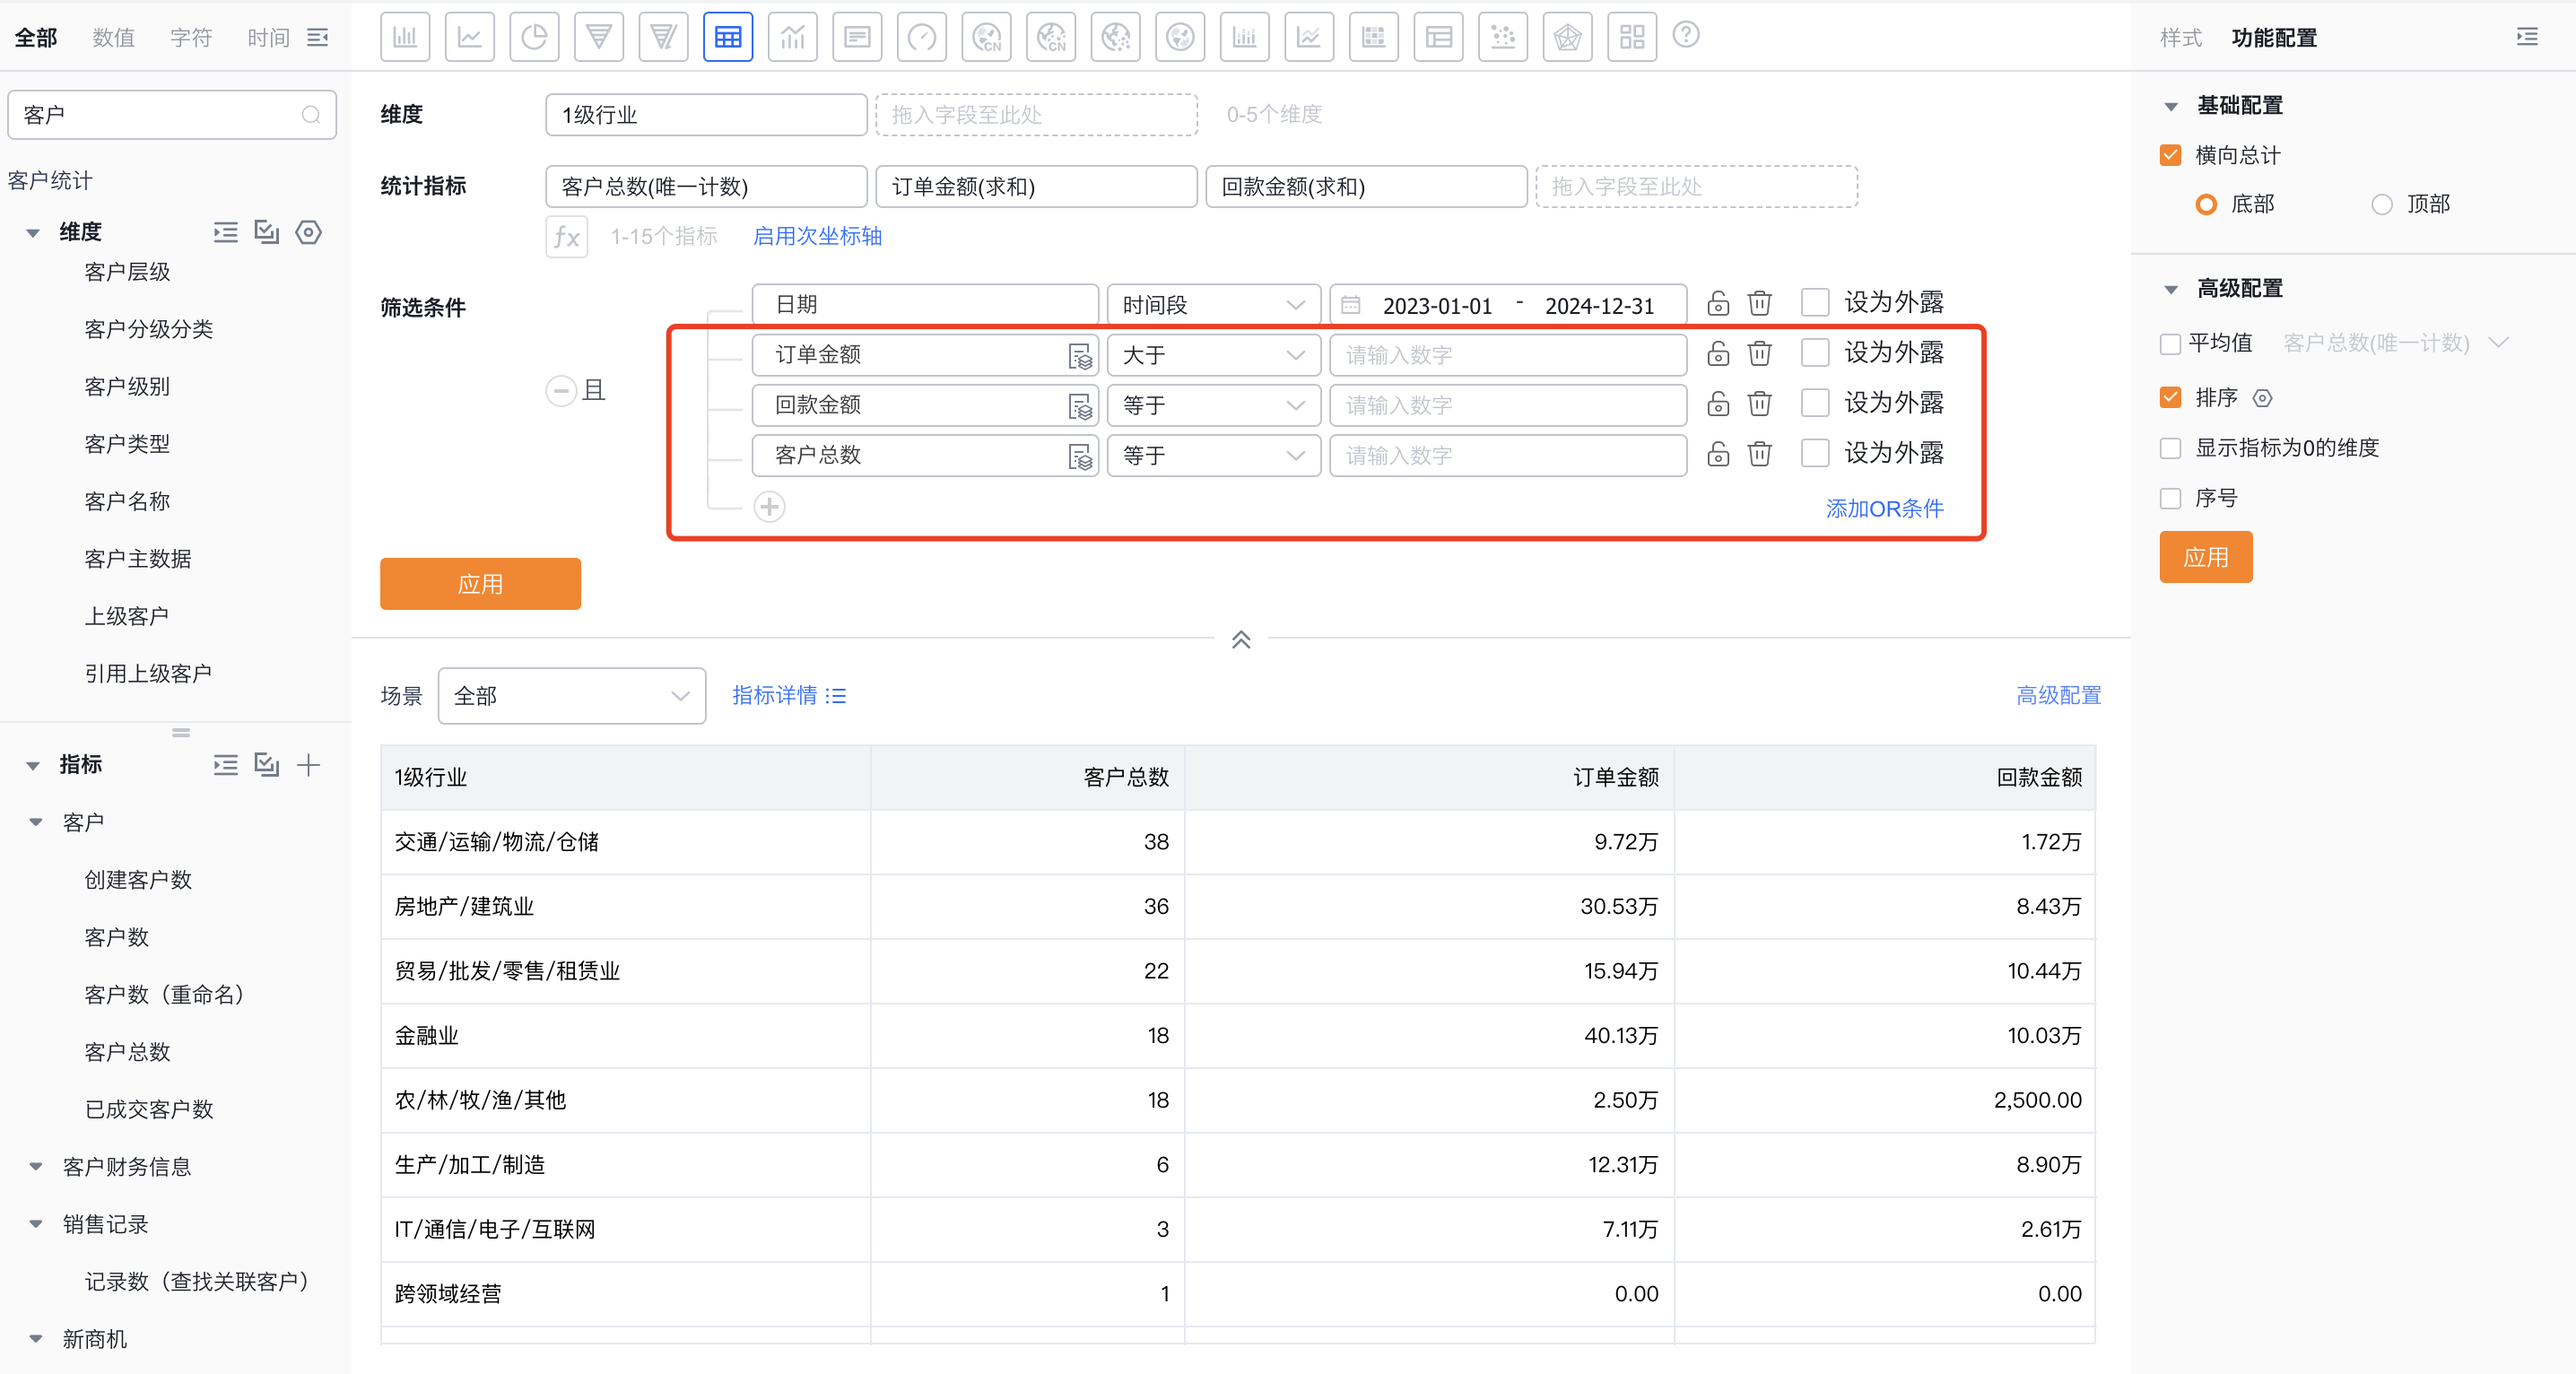This screenshot has height=1374, width=2576.
Task: Click the 添加OR条件 link
Action: click(x=1884, y=508)
